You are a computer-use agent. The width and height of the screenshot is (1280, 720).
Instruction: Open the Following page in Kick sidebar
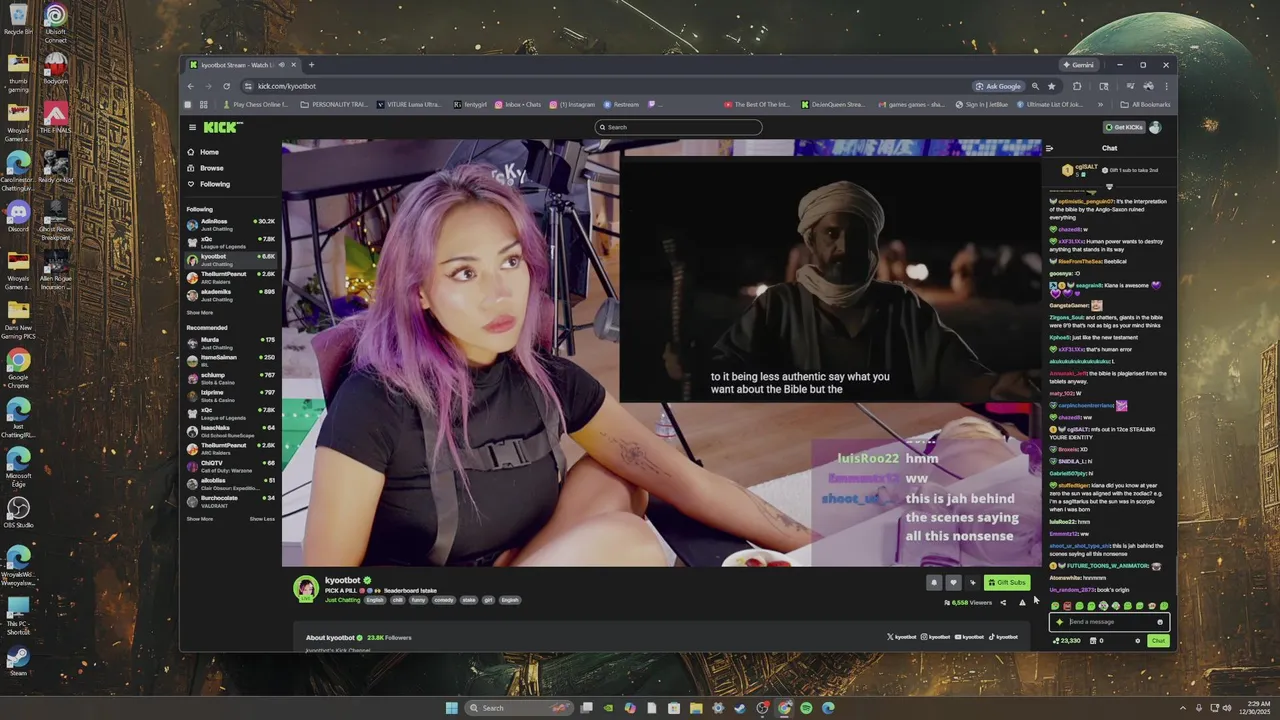pos(209,184)
